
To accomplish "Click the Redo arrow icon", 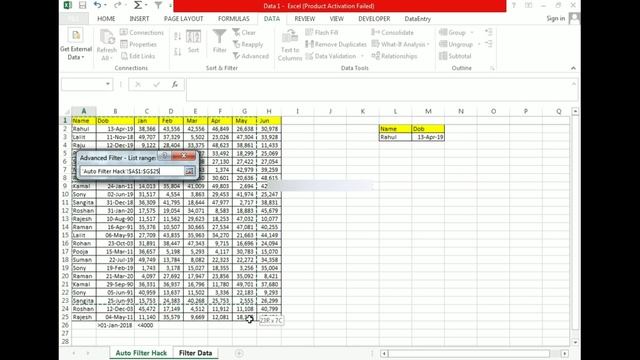I will [117, 5].
